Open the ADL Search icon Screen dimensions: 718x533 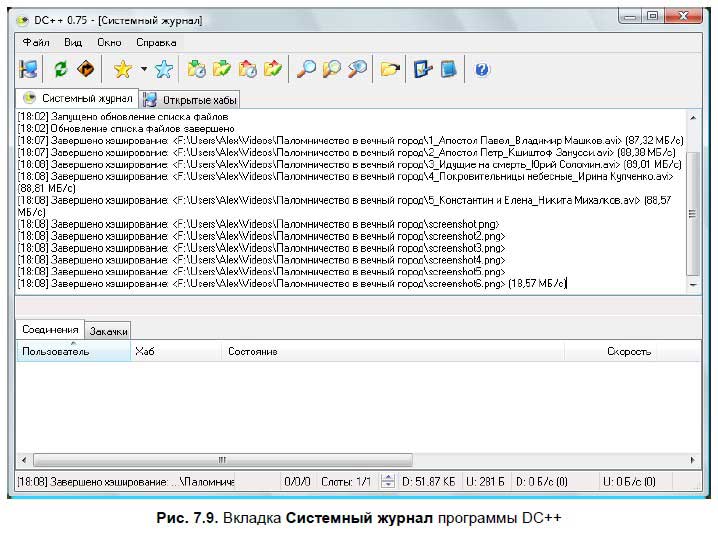[x=332, y=70]
